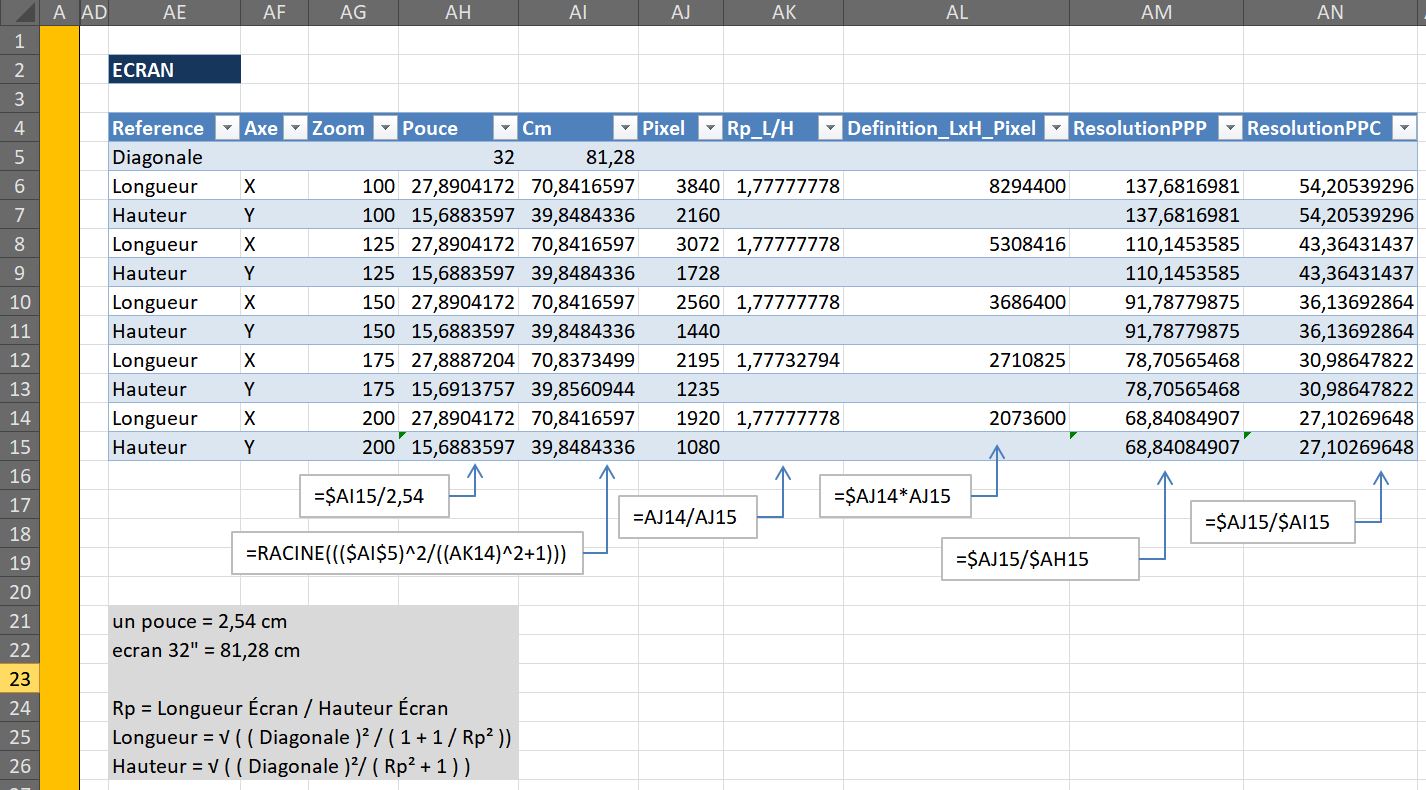Select the RACINE formula text box

[407, 553]
